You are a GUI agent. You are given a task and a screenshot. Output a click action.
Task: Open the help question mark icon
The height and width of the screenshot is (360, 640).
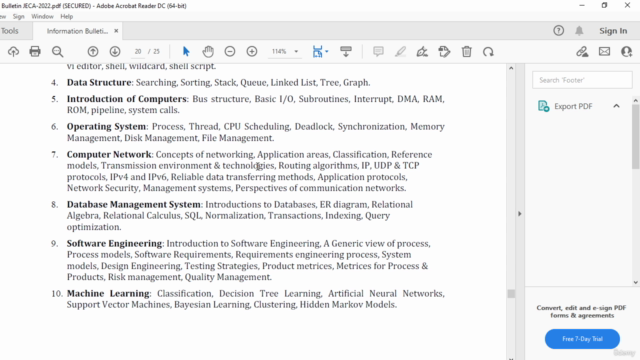[x=558, y=31]
